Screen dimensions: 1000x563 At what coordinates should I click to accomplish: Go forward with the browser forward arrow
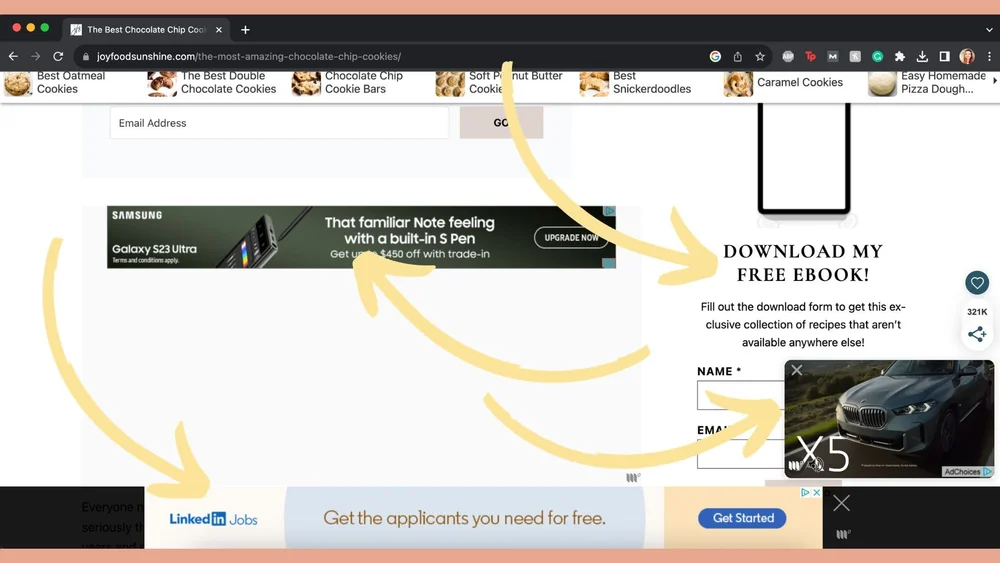pyautogui.click(x=36, y=56)
